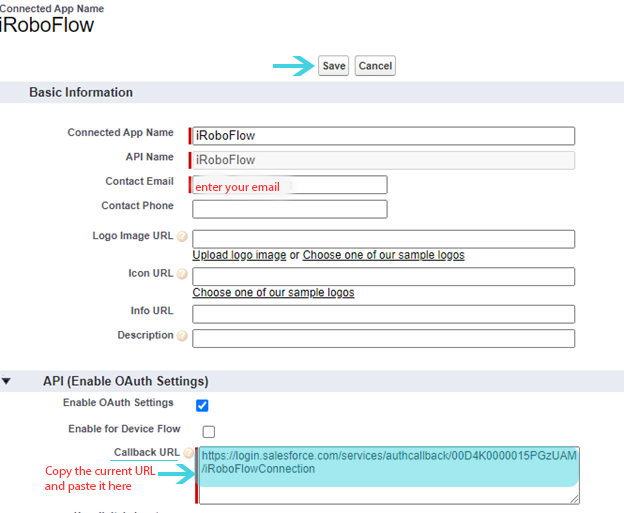Collapse API (Enable OAuth Settings) section
This screenshot has height=513, width=624.
click(8, 381)
